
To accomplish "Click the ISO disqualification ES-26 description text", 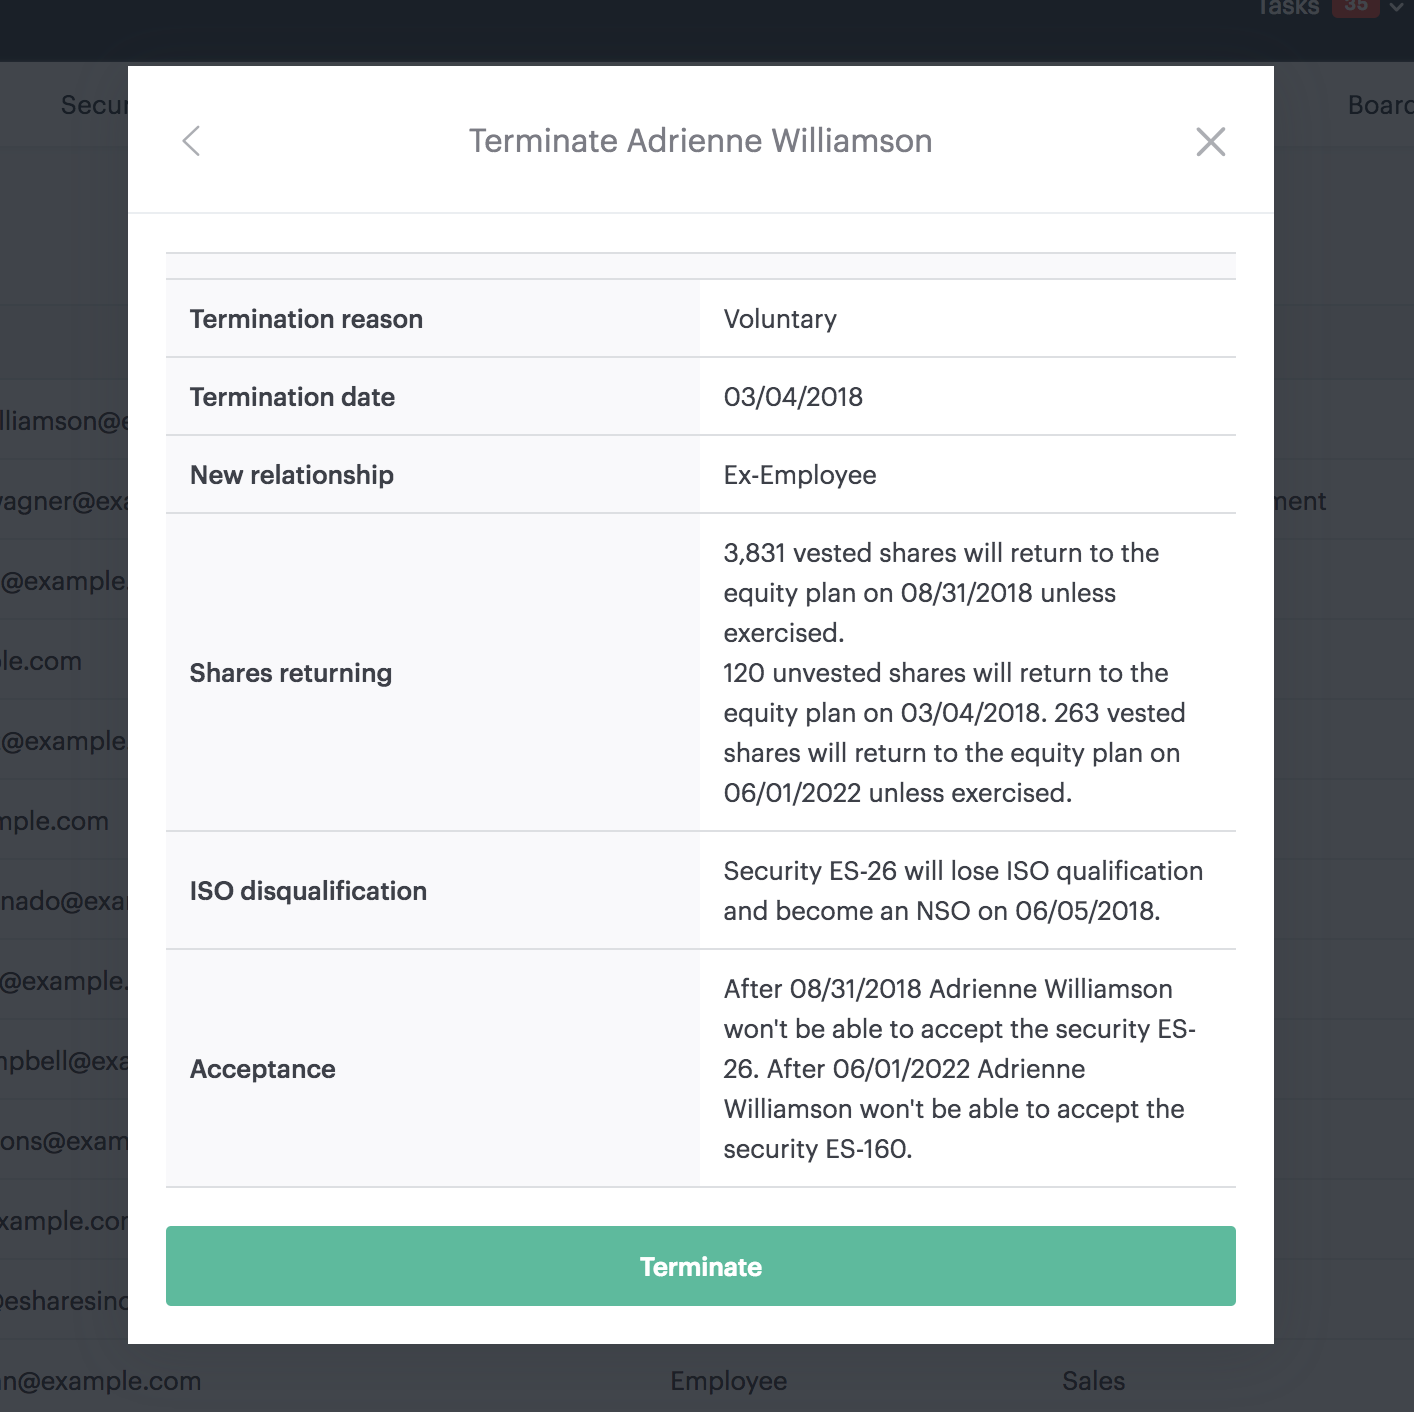I will click(963, 891).
